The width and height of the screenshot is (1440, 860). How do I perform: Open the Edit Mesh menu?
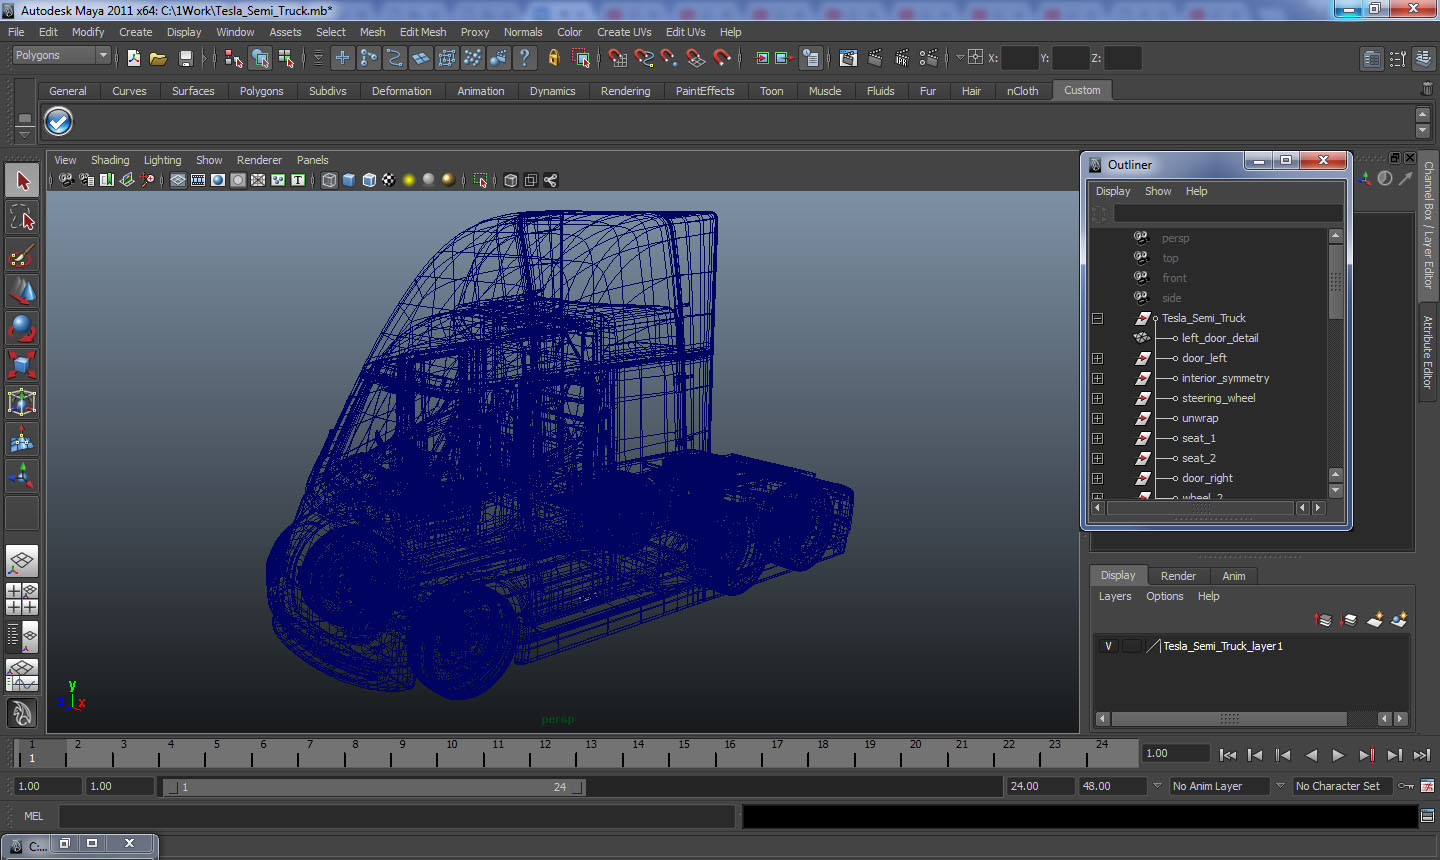[x=423, y=32]
